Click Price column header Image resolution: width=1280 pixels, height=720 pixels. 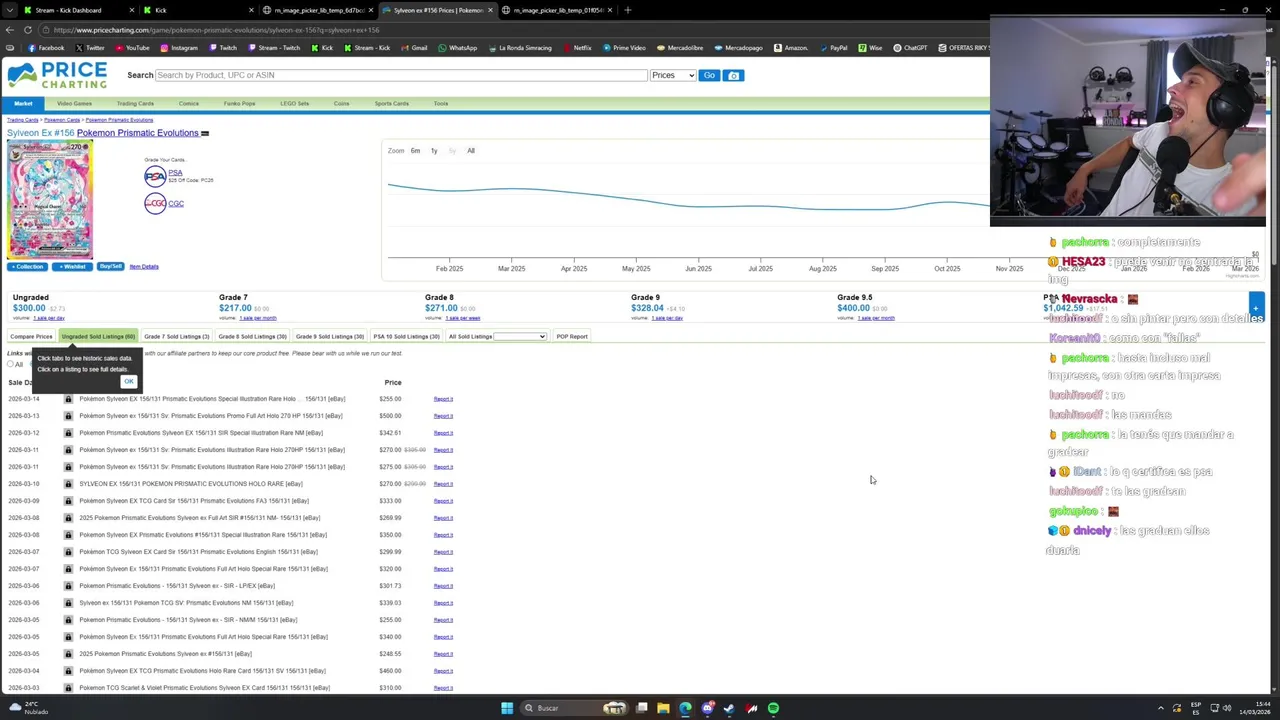coord(393,382)
